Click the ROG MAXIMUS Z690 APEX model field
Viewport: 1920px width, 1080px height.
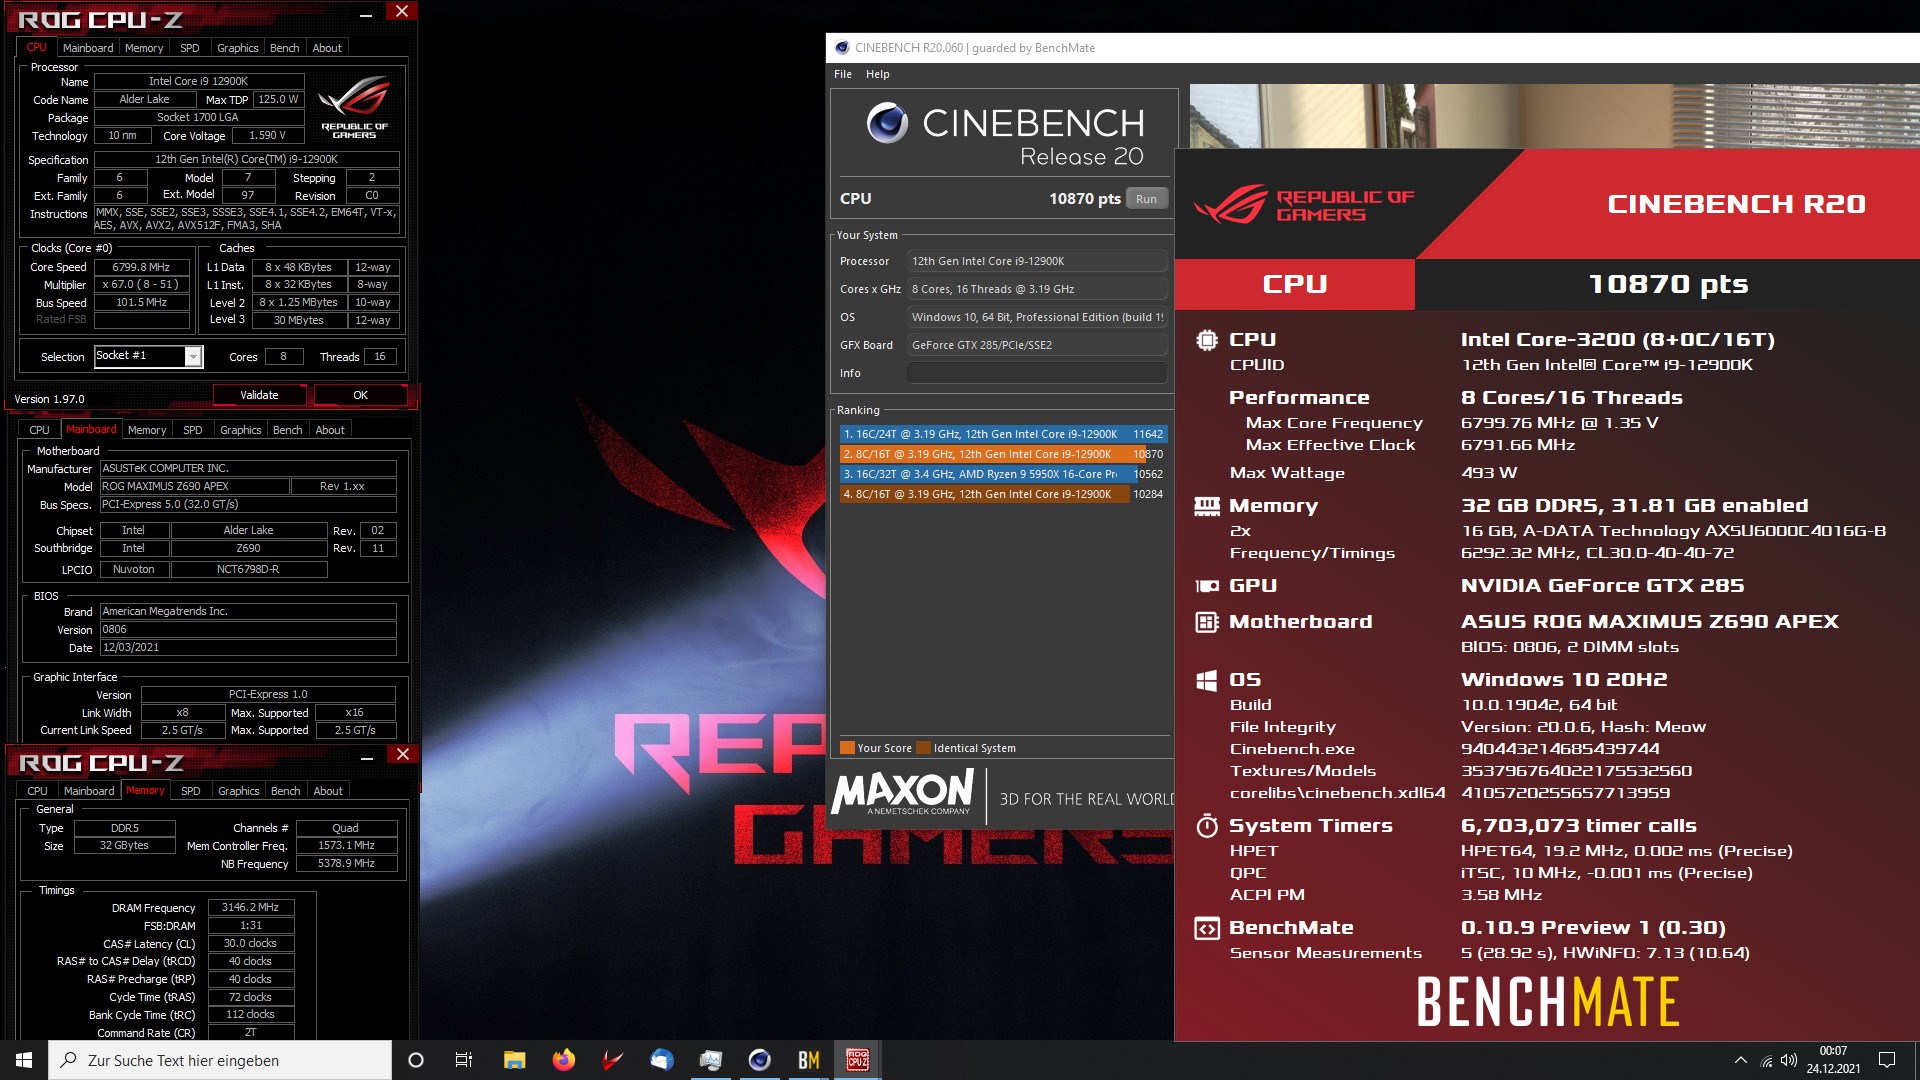coord(194,486)
